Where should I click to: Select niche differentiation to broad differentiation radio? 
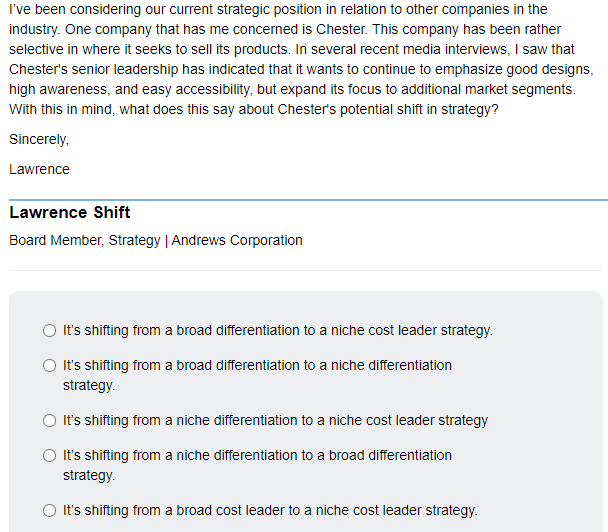(50, 456)
